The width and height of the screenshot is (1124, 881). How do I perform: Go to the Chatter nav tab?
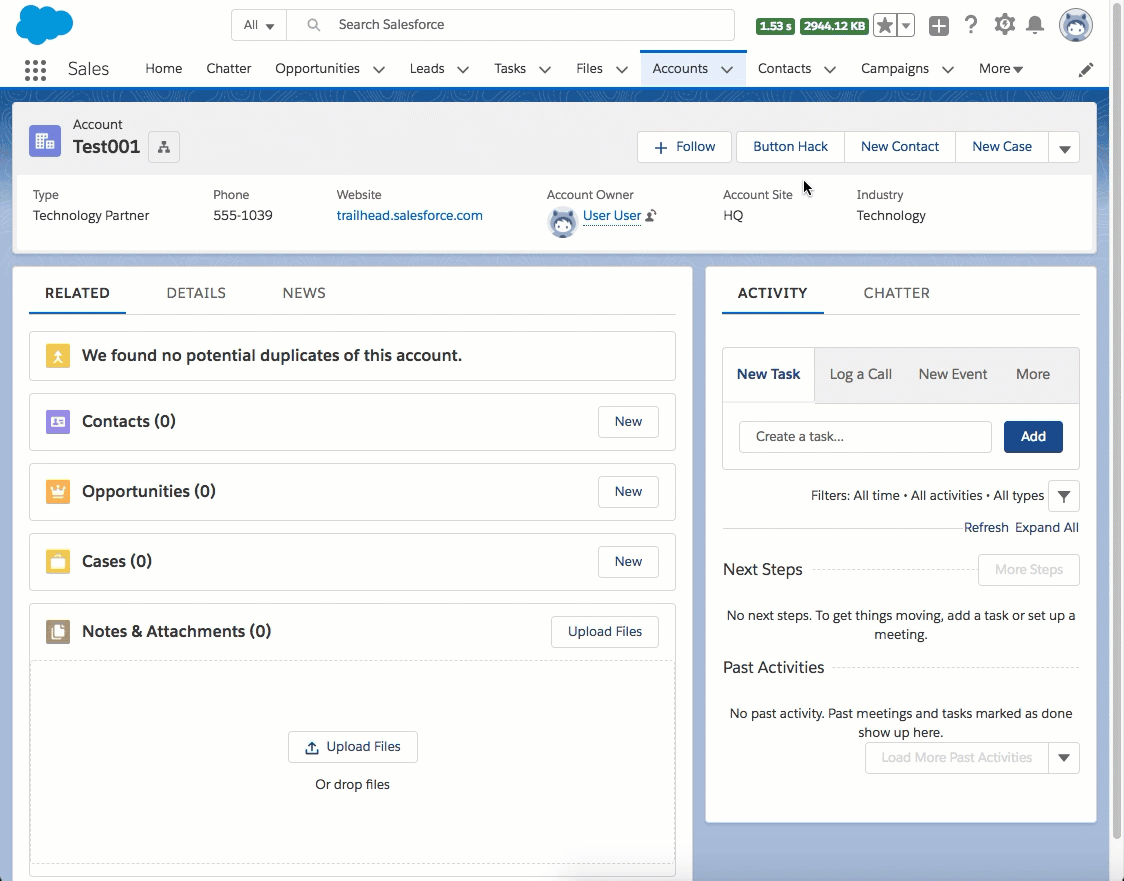pos(229,69)
